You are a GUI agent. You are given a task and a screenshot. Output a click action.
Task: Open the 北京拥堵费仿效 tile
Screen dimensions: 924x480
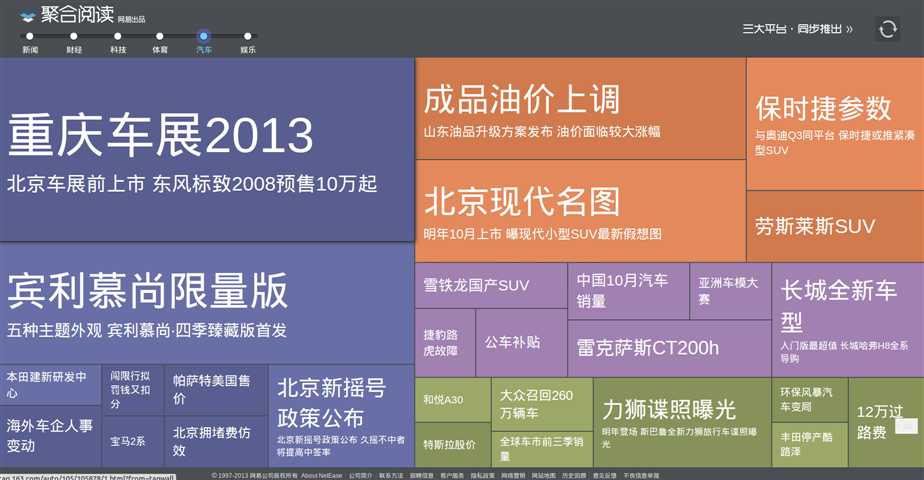[x=216, y=442]
